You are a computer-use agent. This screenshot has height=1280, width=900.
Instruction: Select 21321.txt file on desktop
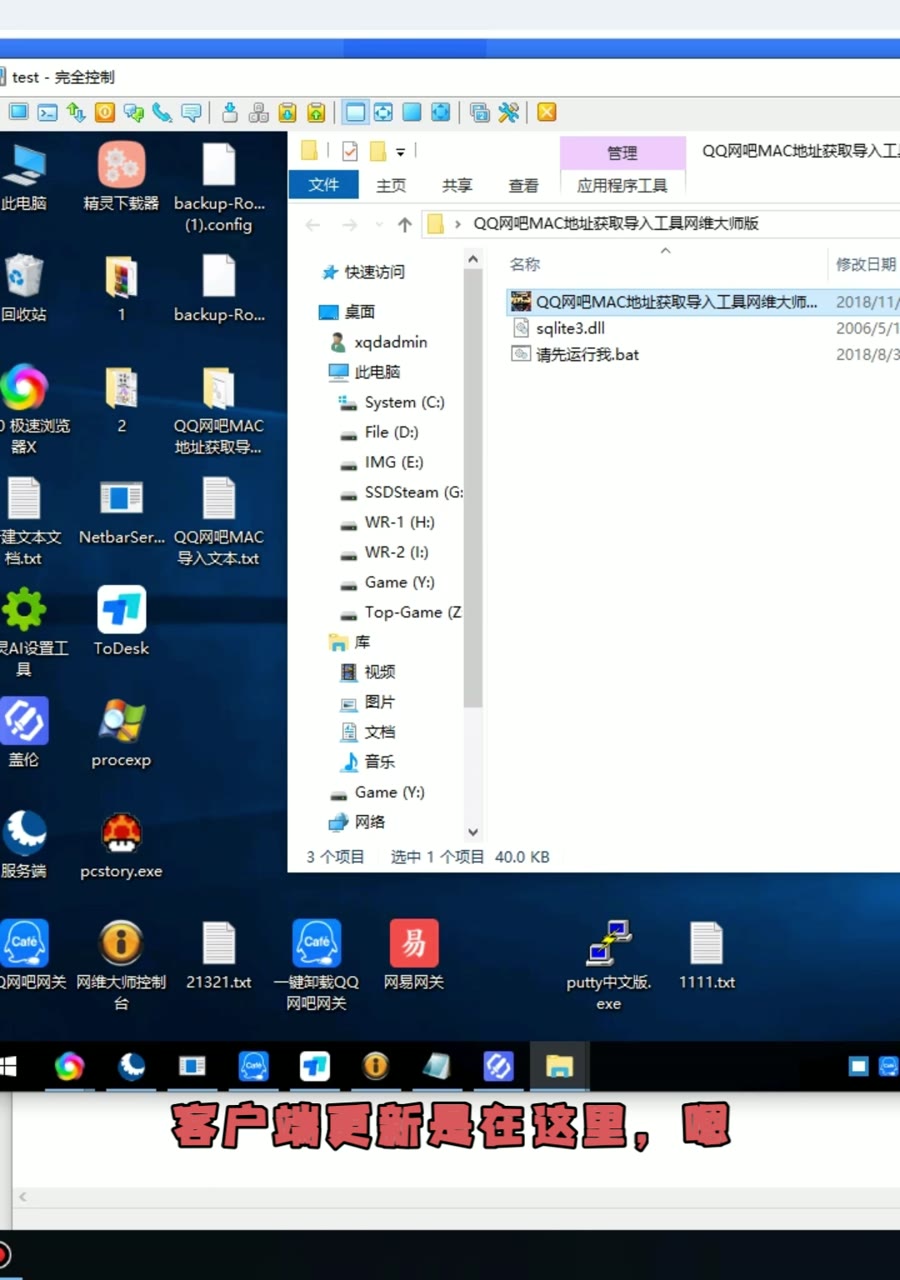pos(219,955)
